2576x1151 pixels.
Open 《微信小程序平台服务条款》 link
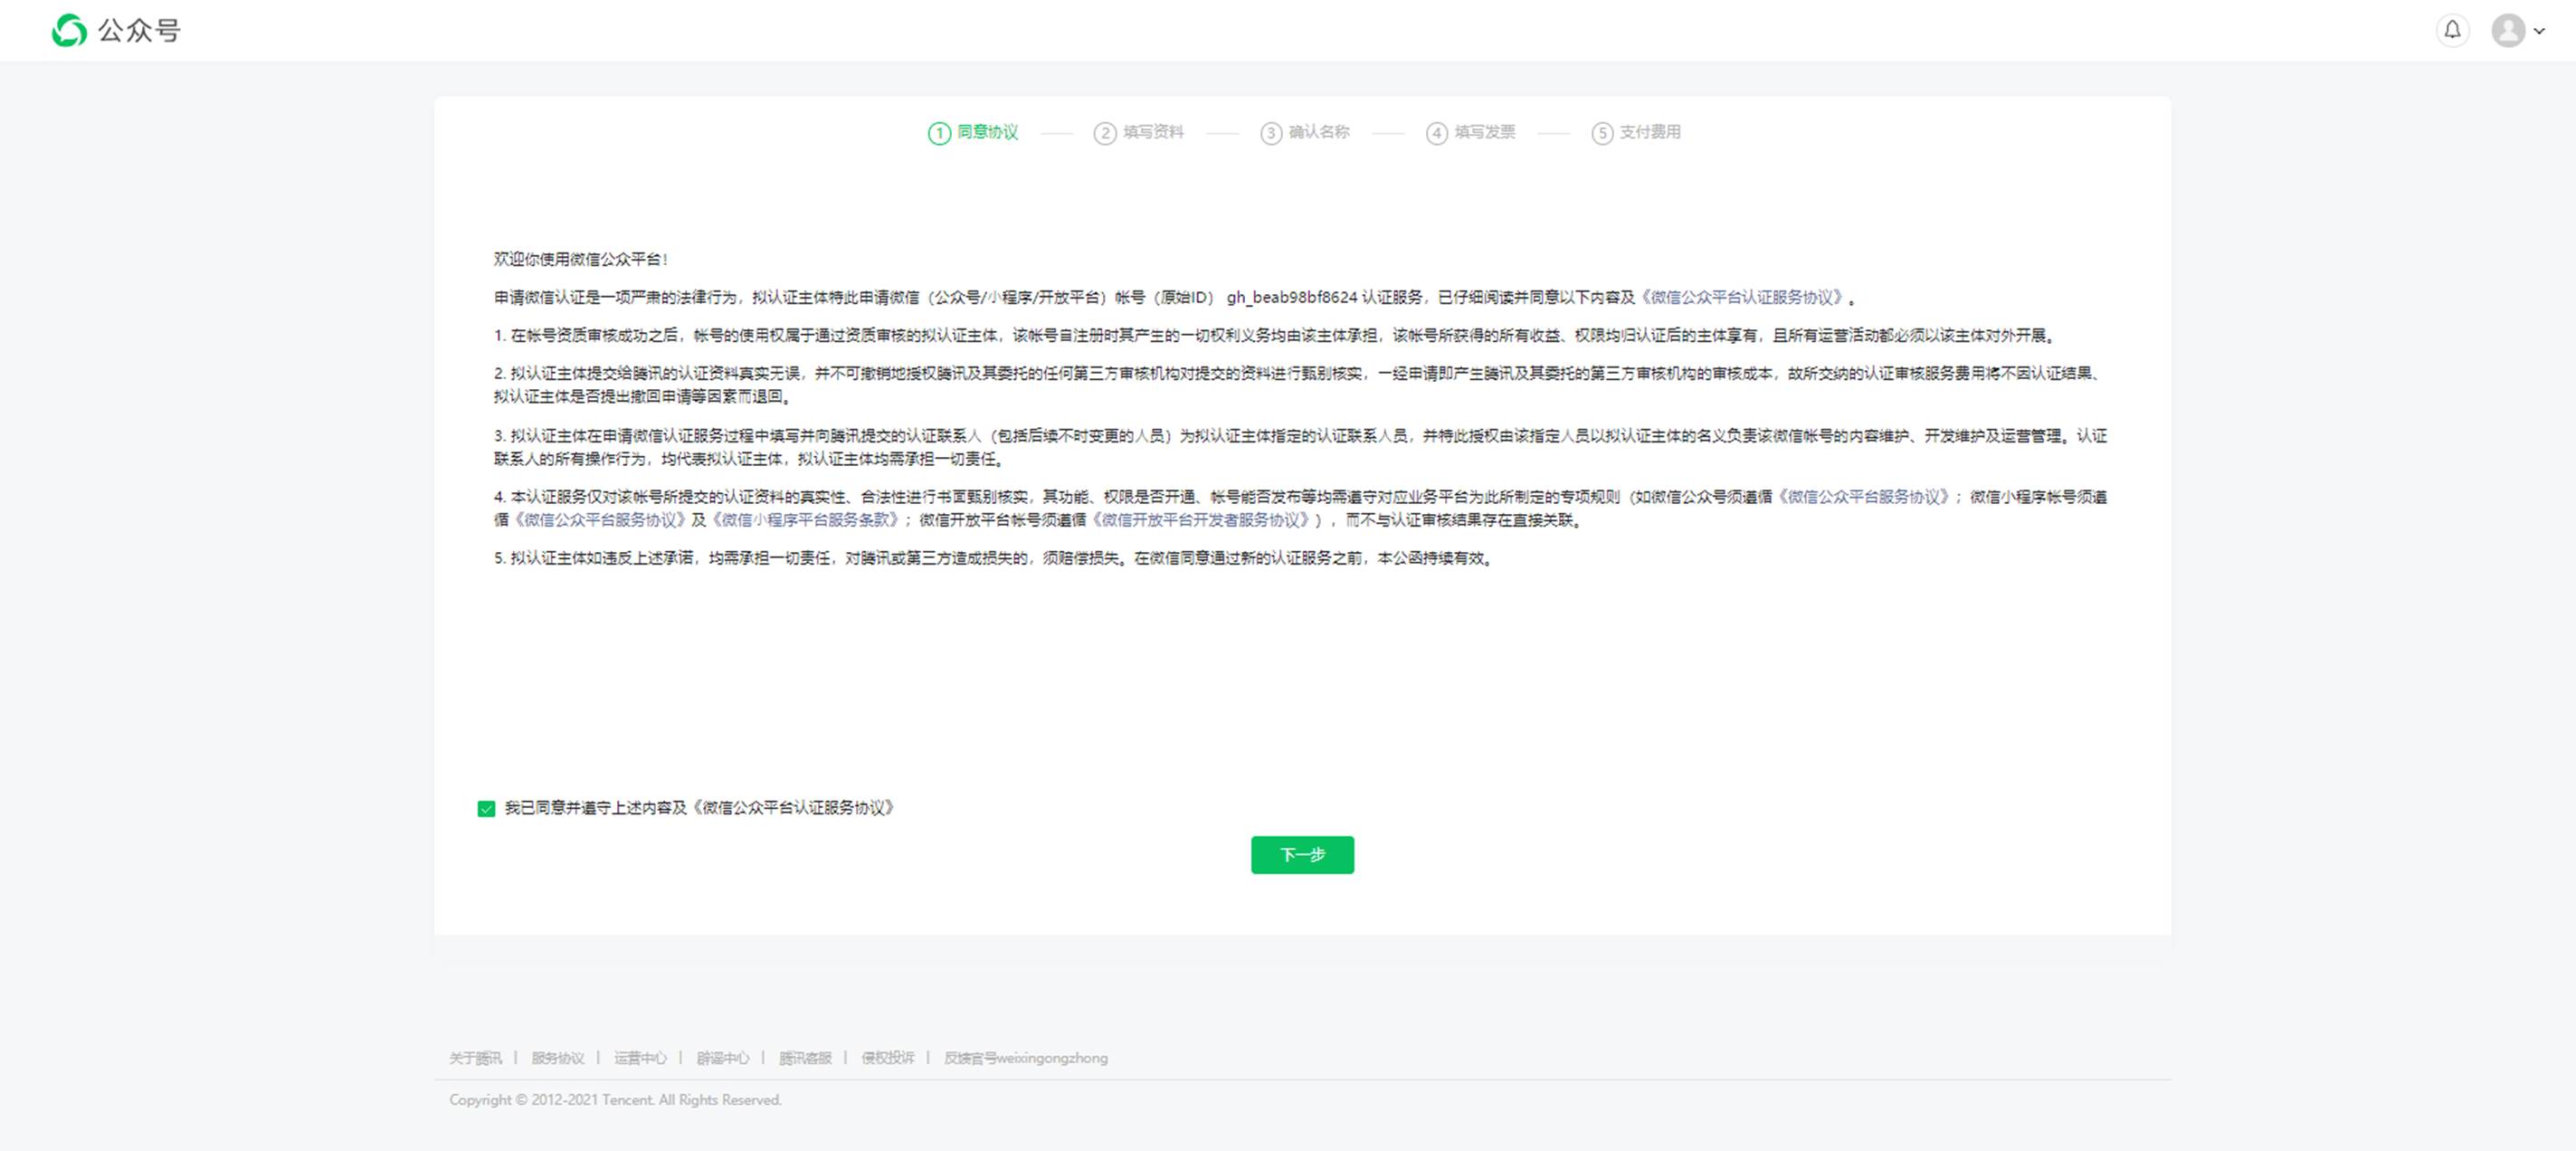804,520
